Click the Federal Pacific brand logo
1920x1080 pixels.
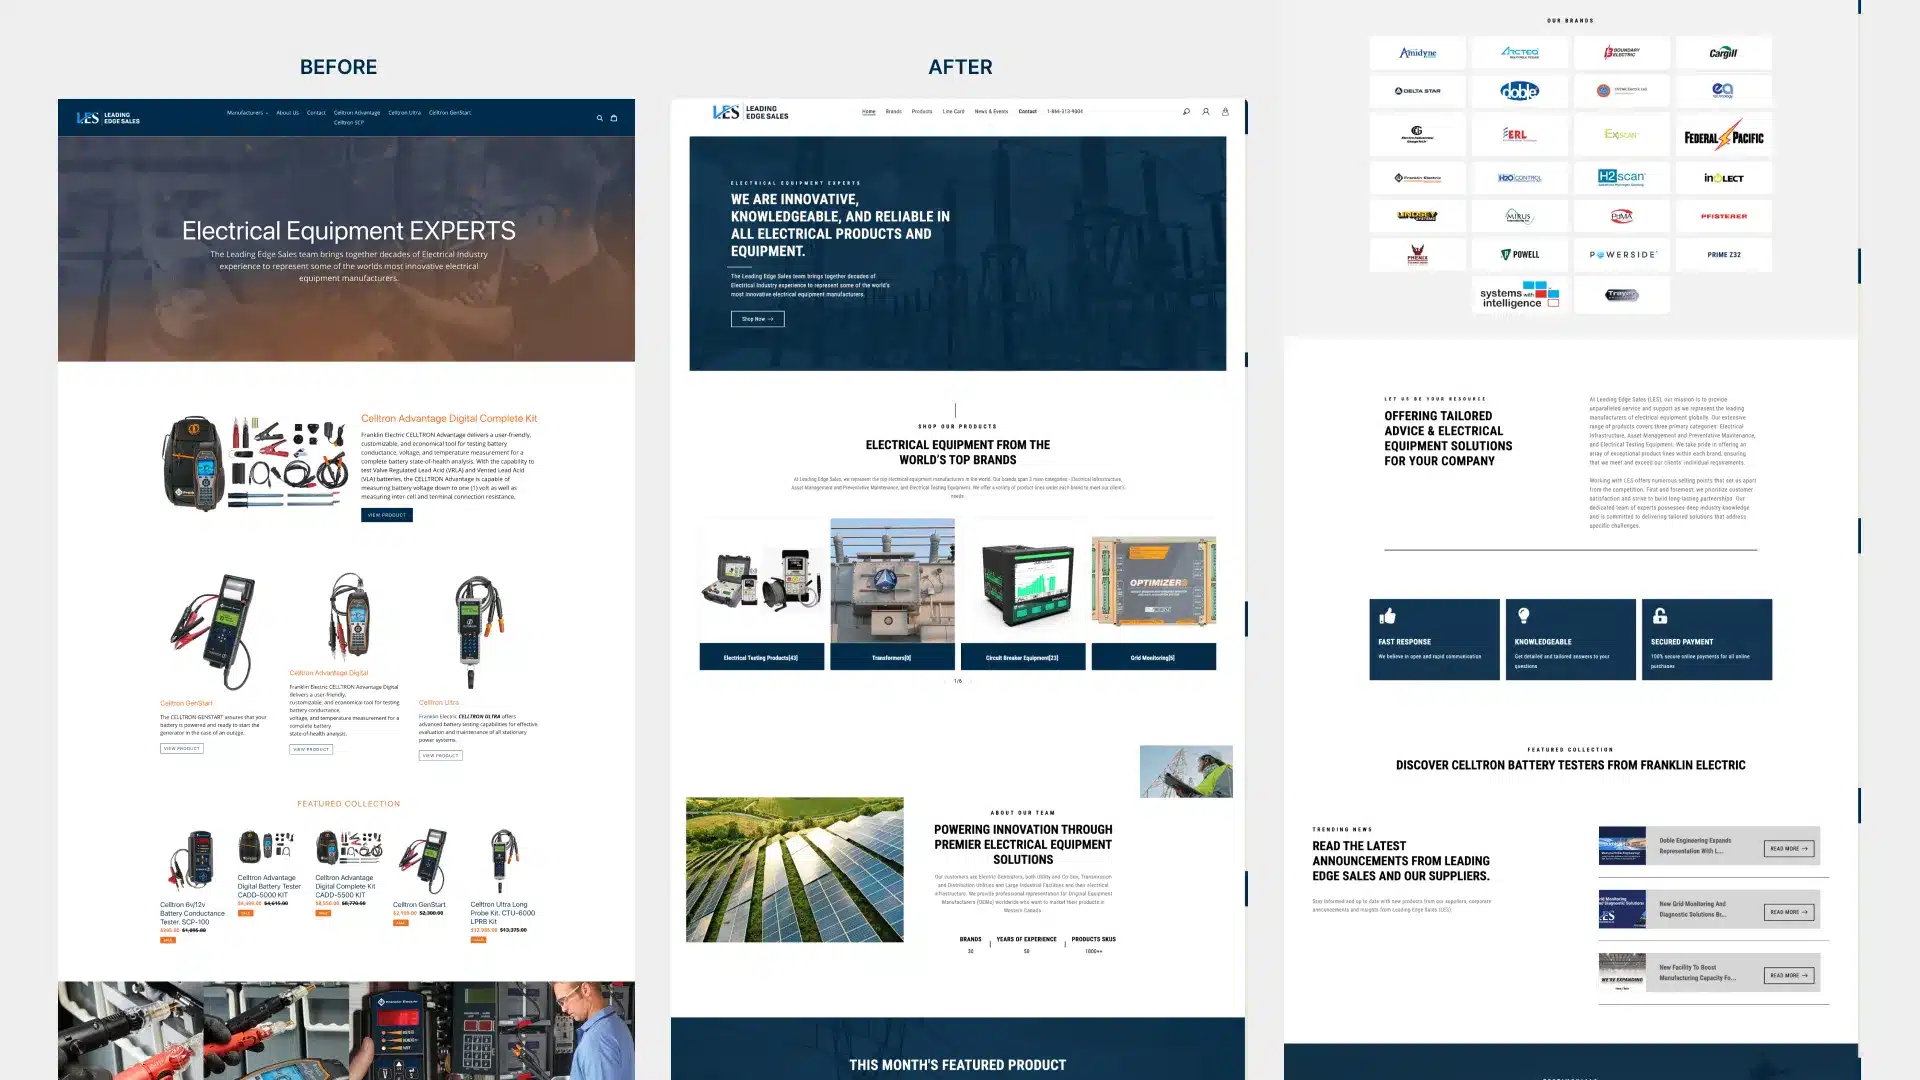1723,135
